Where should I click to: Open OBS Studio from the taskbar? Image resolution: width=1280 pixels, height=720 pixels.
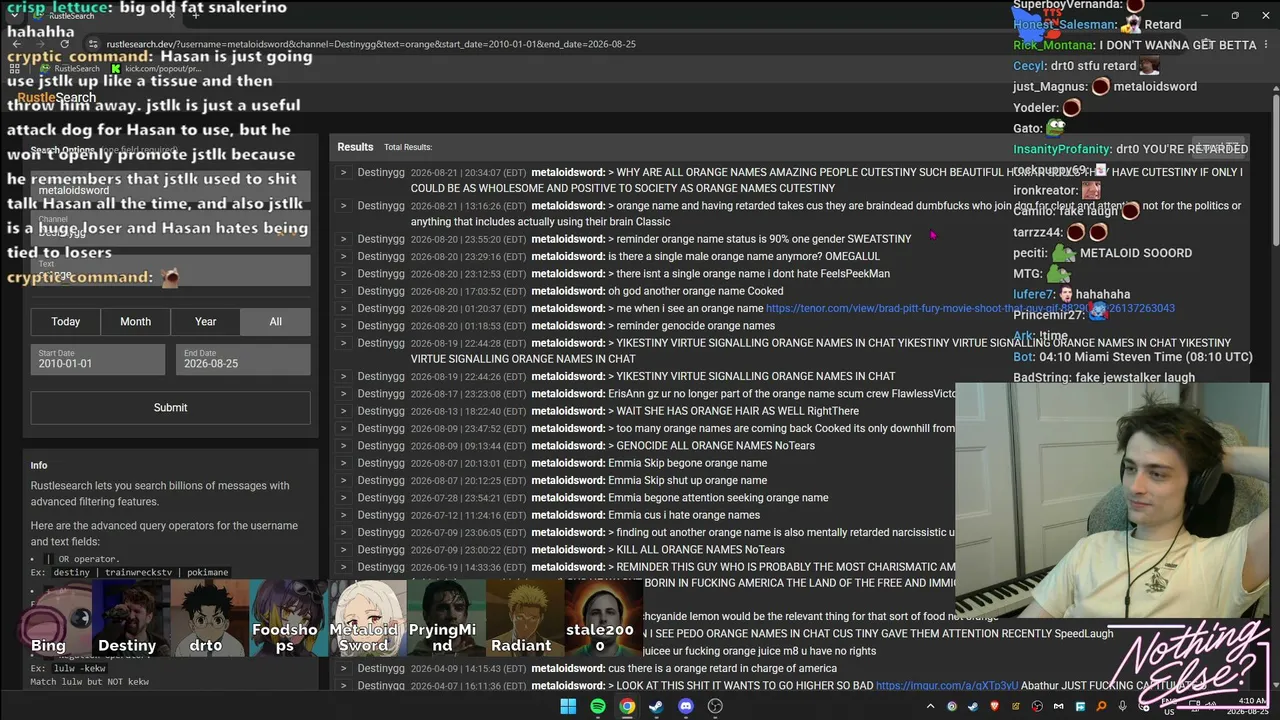(x=715, y=706)
